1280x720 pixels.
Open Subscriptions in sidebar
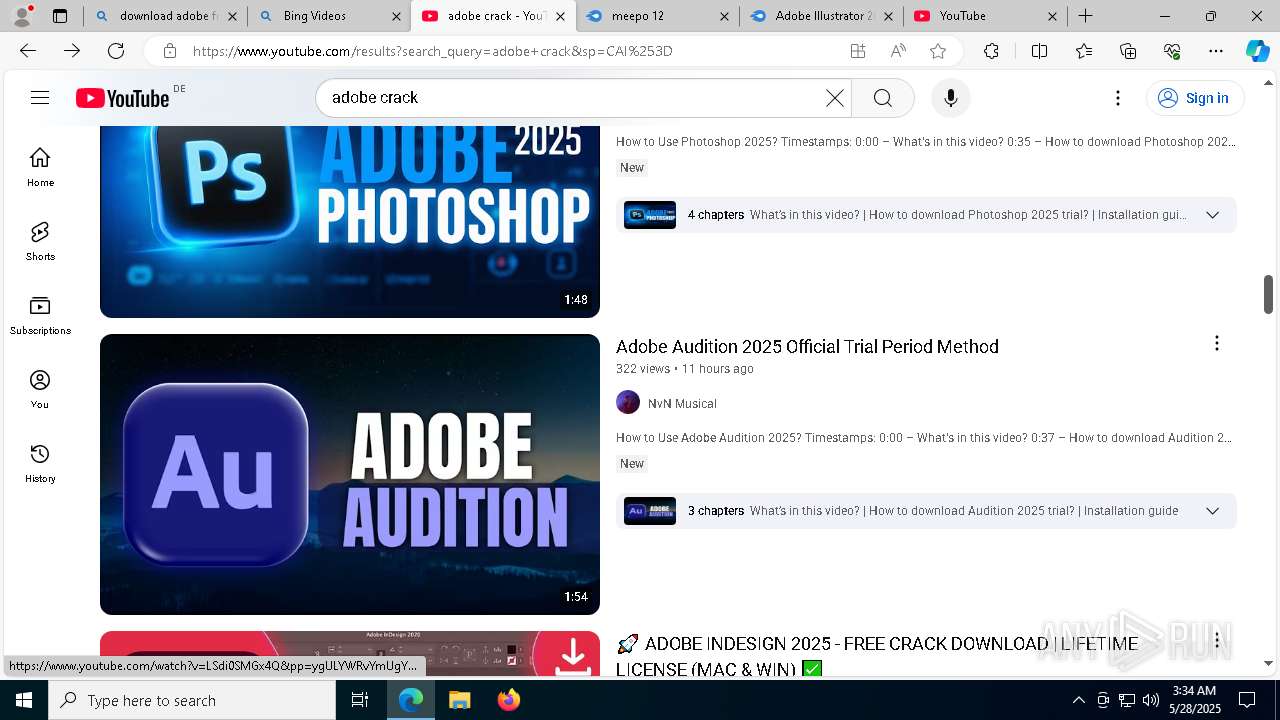click(x=40, y=315)
